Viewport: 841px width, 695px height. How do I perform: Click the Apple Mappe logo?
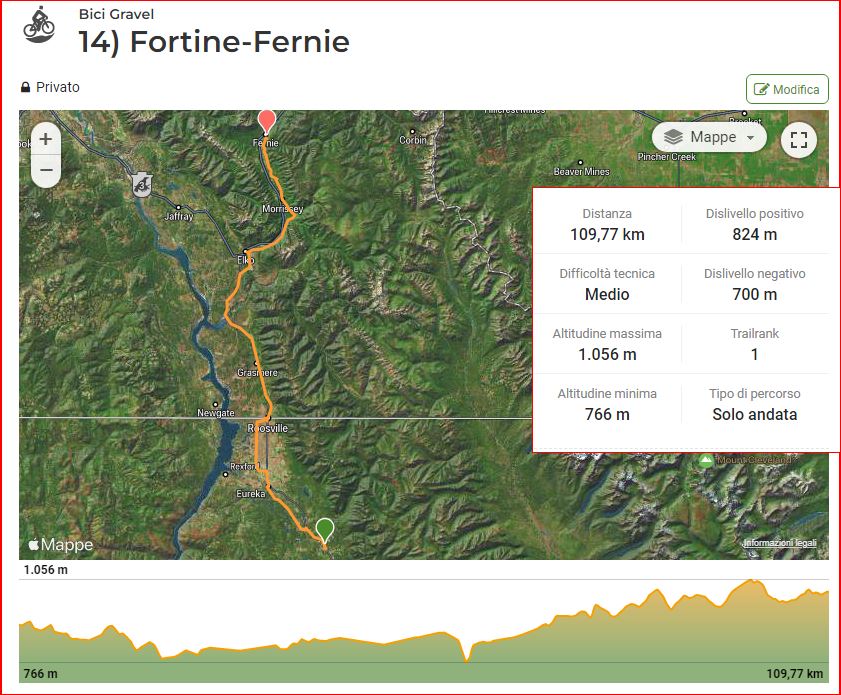60,545
